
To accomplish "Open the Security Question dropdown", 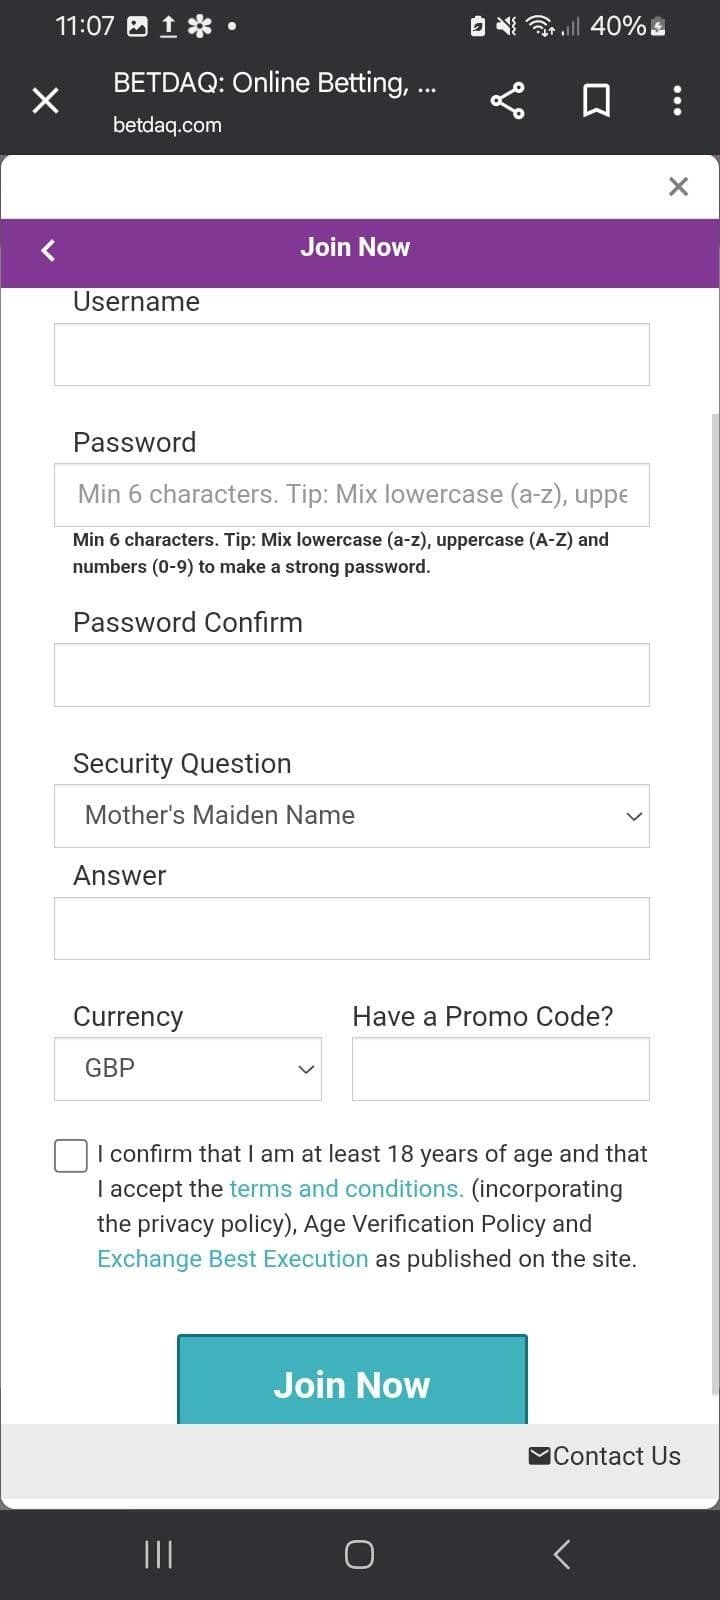I will click(352, 816).
